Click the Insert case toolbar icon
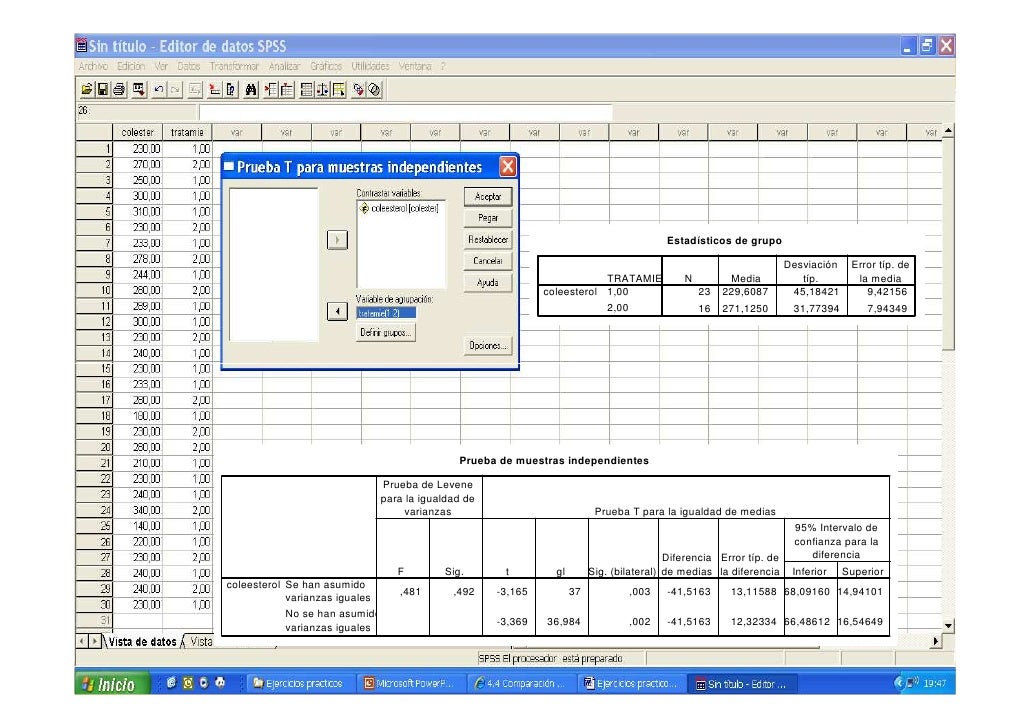This screenshot has width=1030, height=728. [271, 89]
